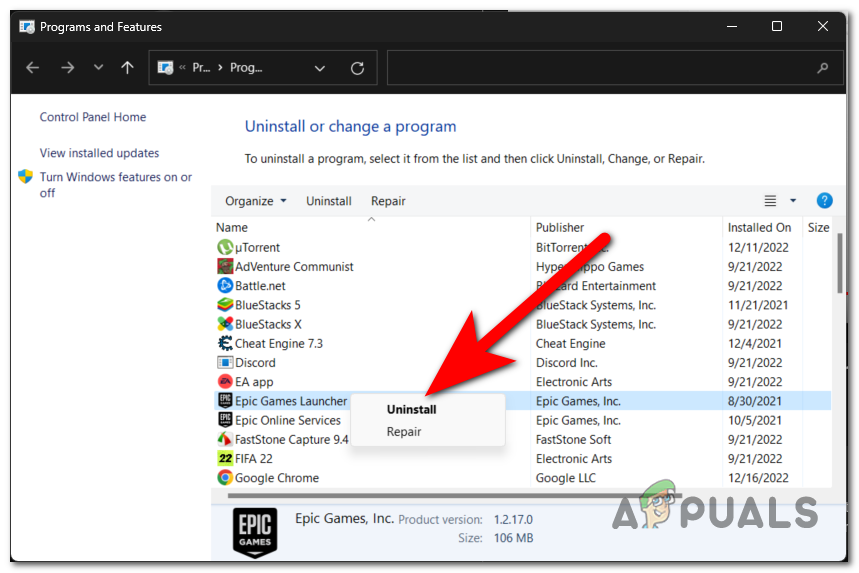This screenshot has height=573, width=859.
Task: Go forward with the forward arrow
Action: pos(67,67)
